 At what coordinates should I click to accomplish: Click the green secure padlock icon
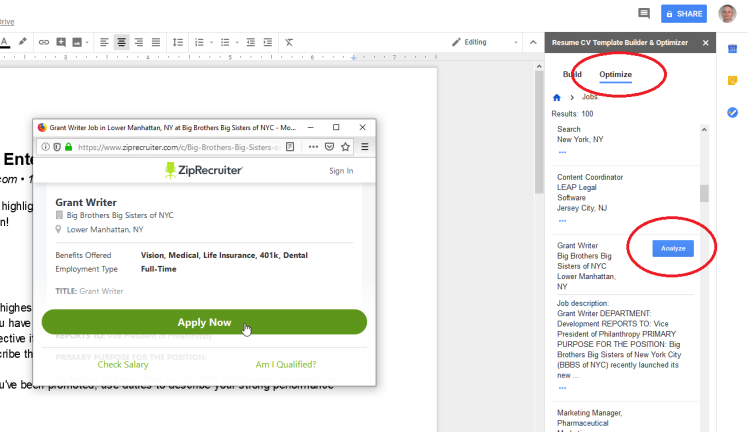69,147
